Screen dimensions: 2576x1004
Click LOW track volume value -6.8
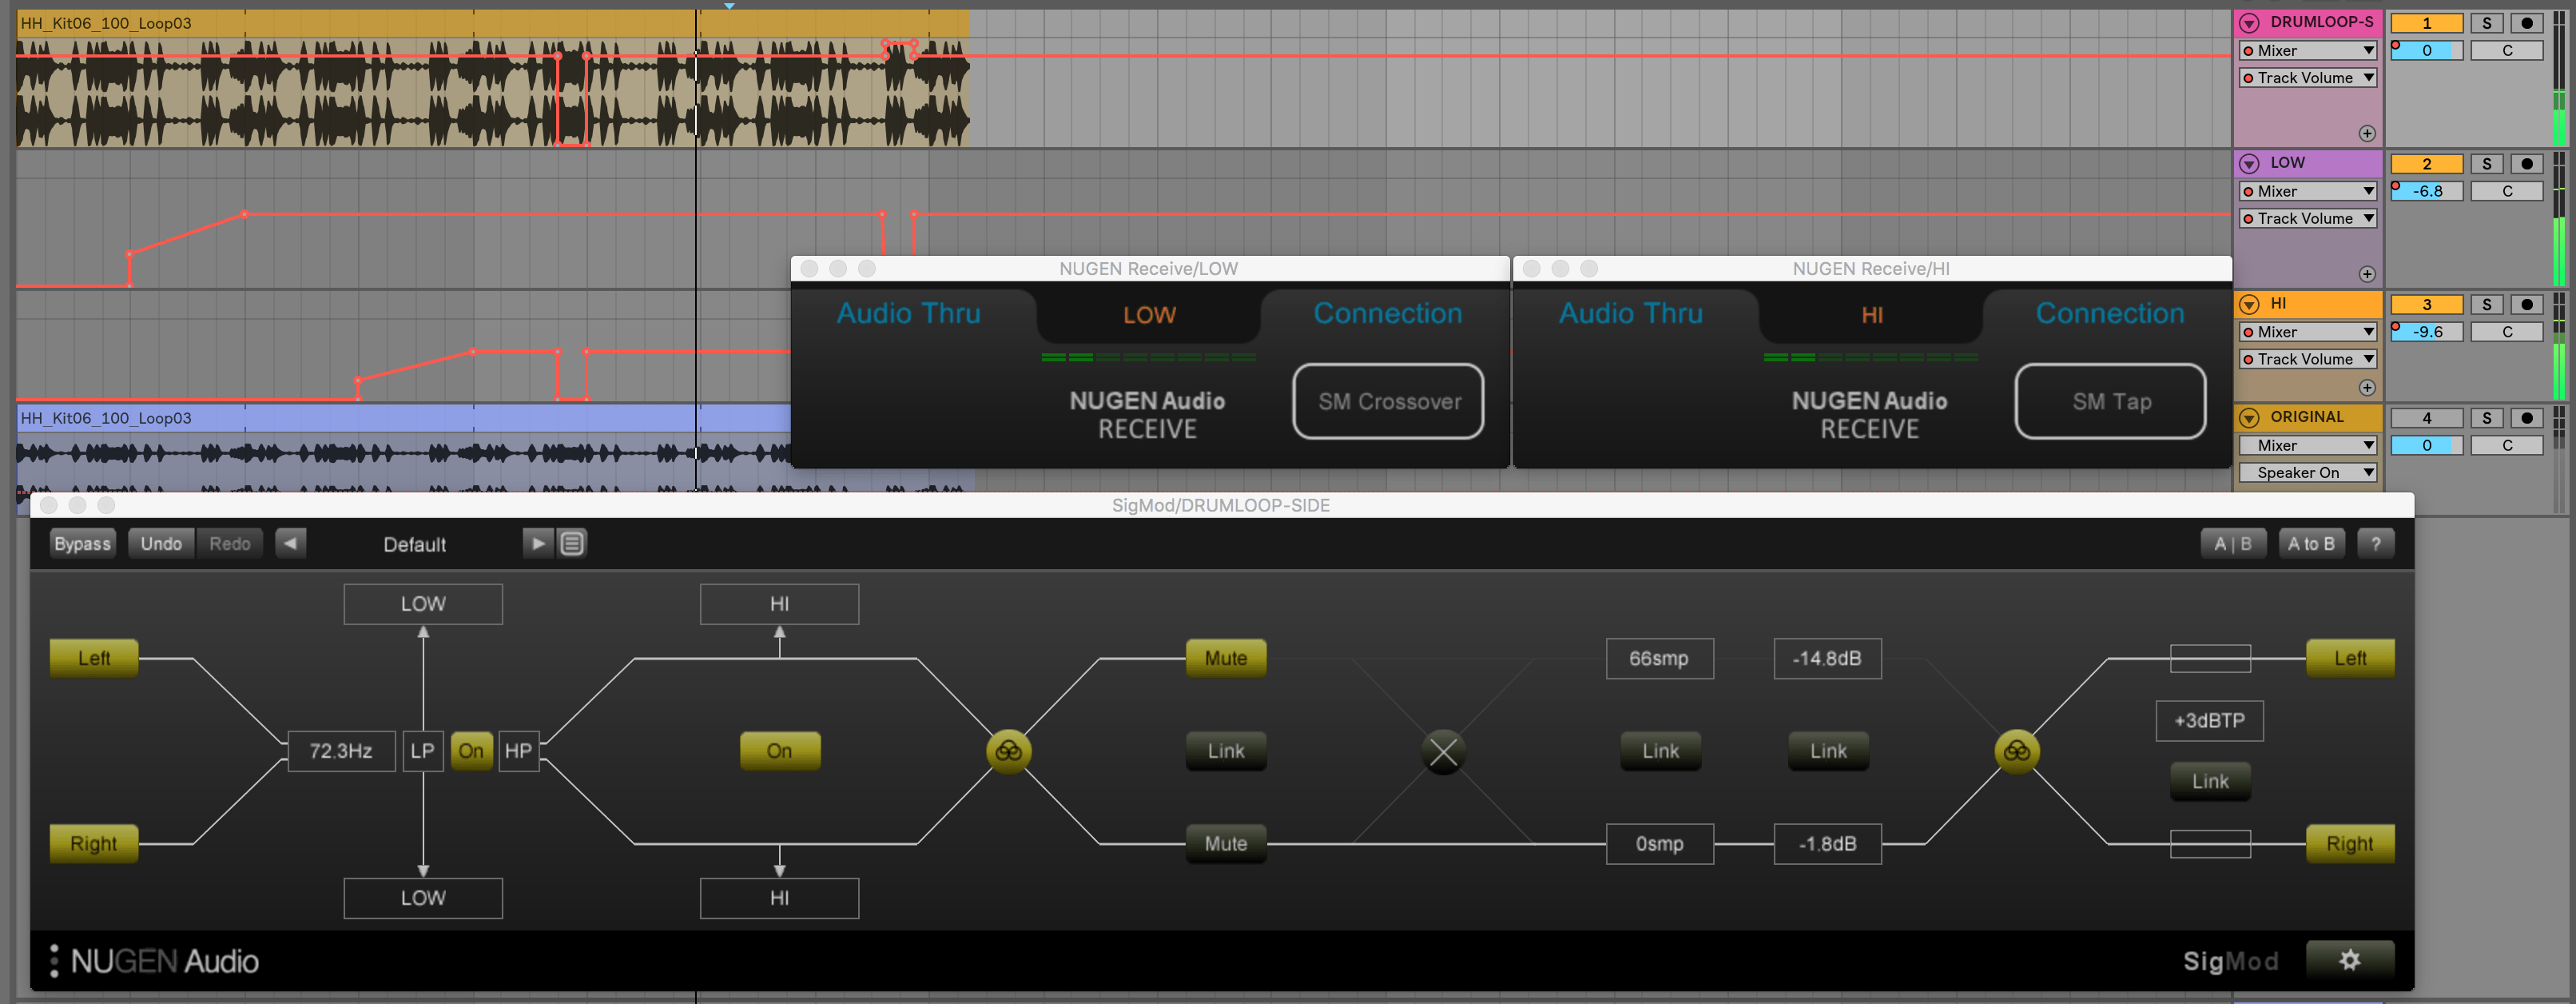(x=2426, y=191)
